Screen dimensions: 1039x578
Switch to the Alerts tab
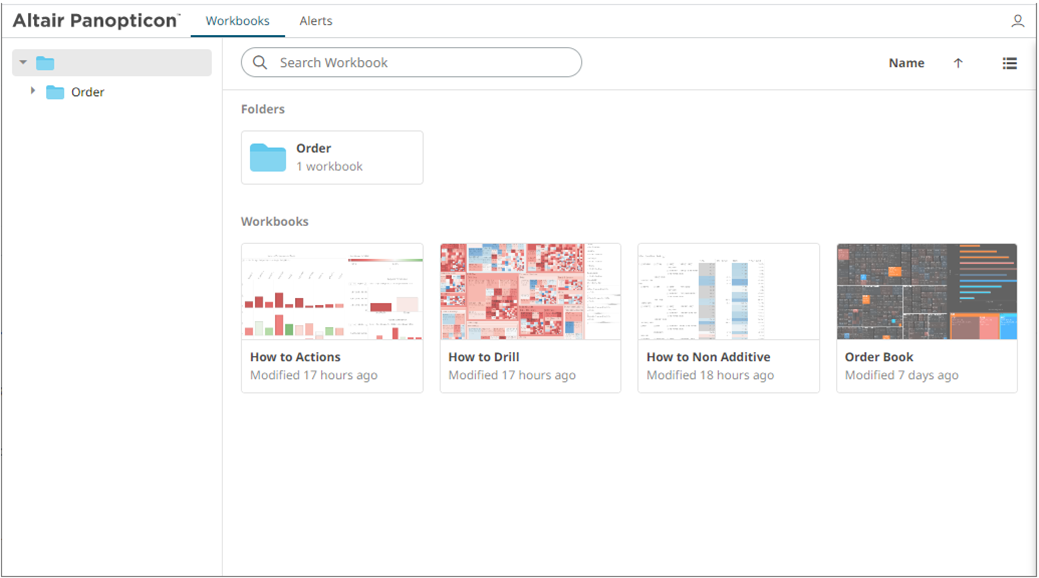(316, 21)
